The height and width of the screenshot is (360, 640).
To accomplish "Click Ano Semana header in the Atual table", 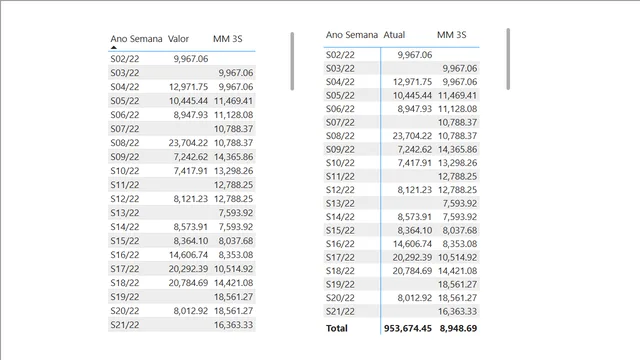I will pyautogui.click(x=352, y=35).
